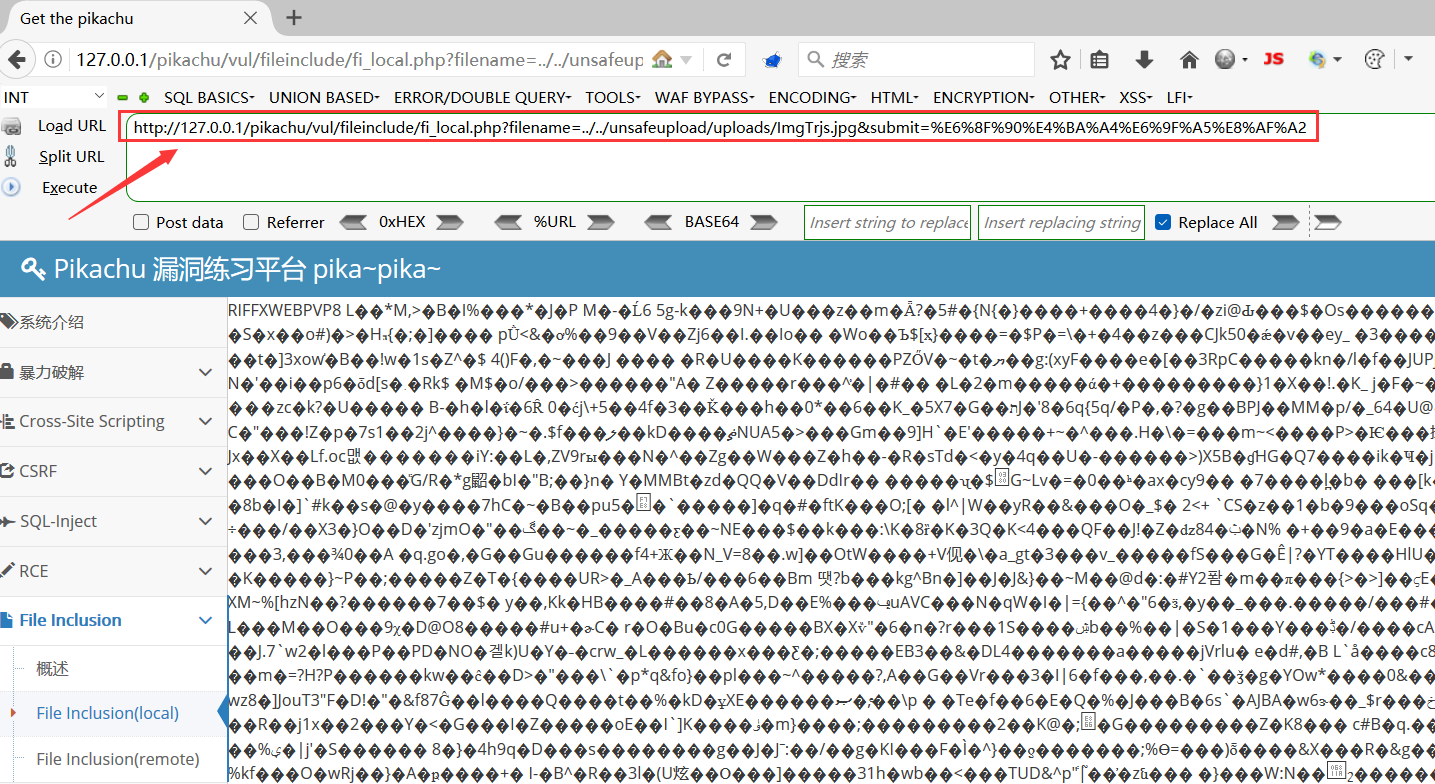
Task: Click the red JS toolbar icon
Action: [1273, 60]
